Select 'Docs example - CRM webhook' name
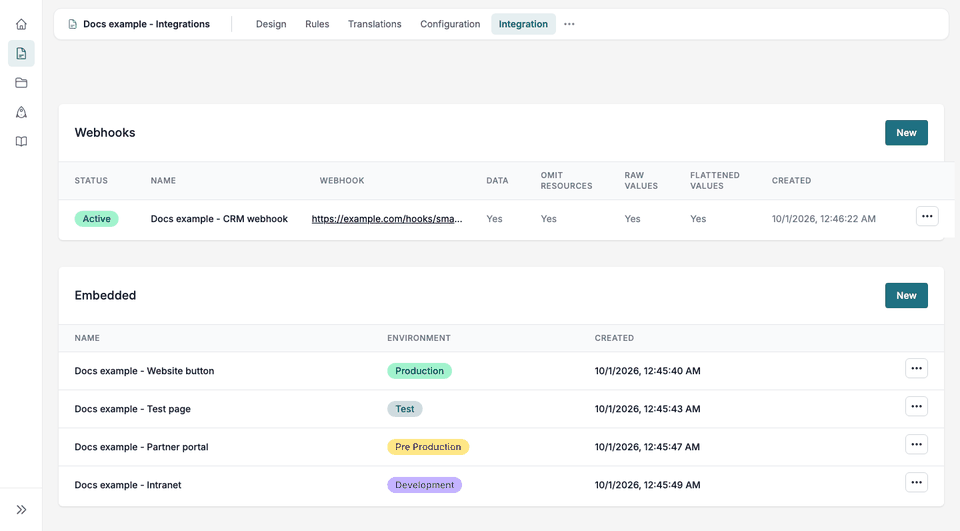 tap(219, 219)
